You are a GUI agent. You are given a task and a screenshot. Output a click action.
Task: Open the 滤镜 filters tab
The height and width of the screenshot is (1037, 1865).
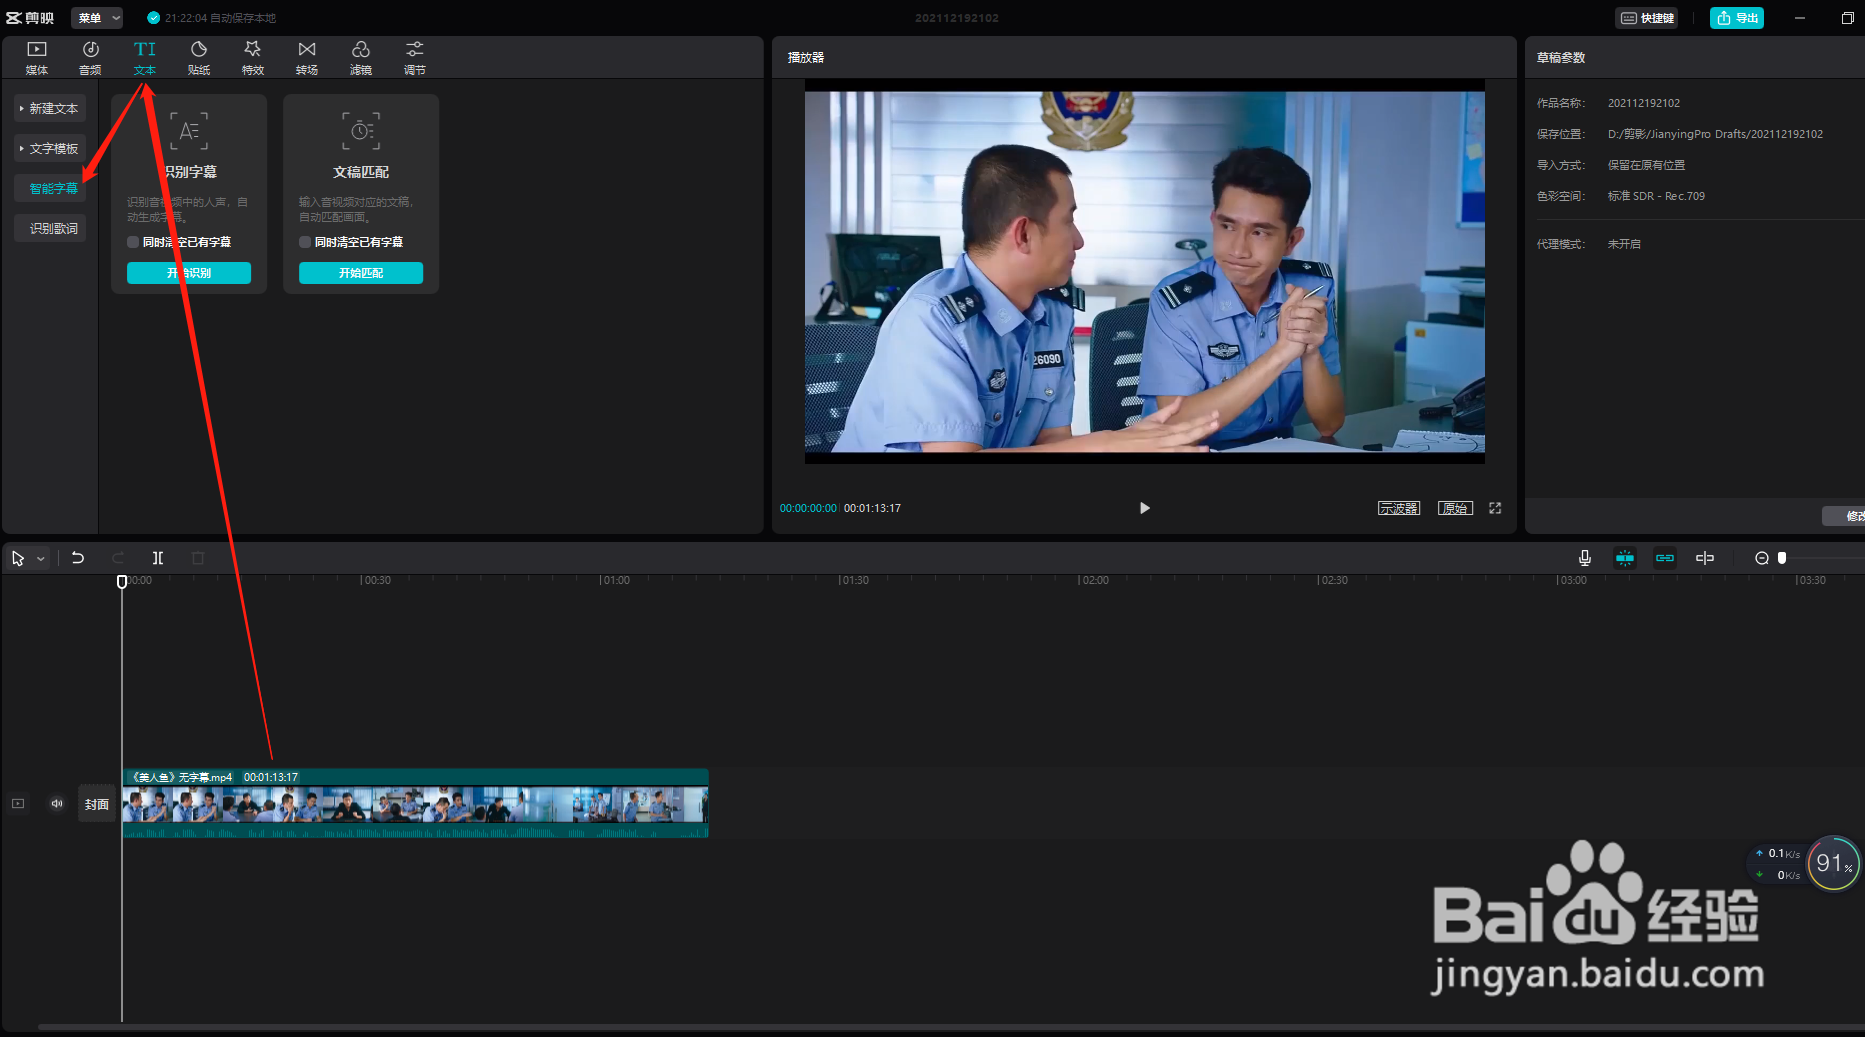[361, 58]
